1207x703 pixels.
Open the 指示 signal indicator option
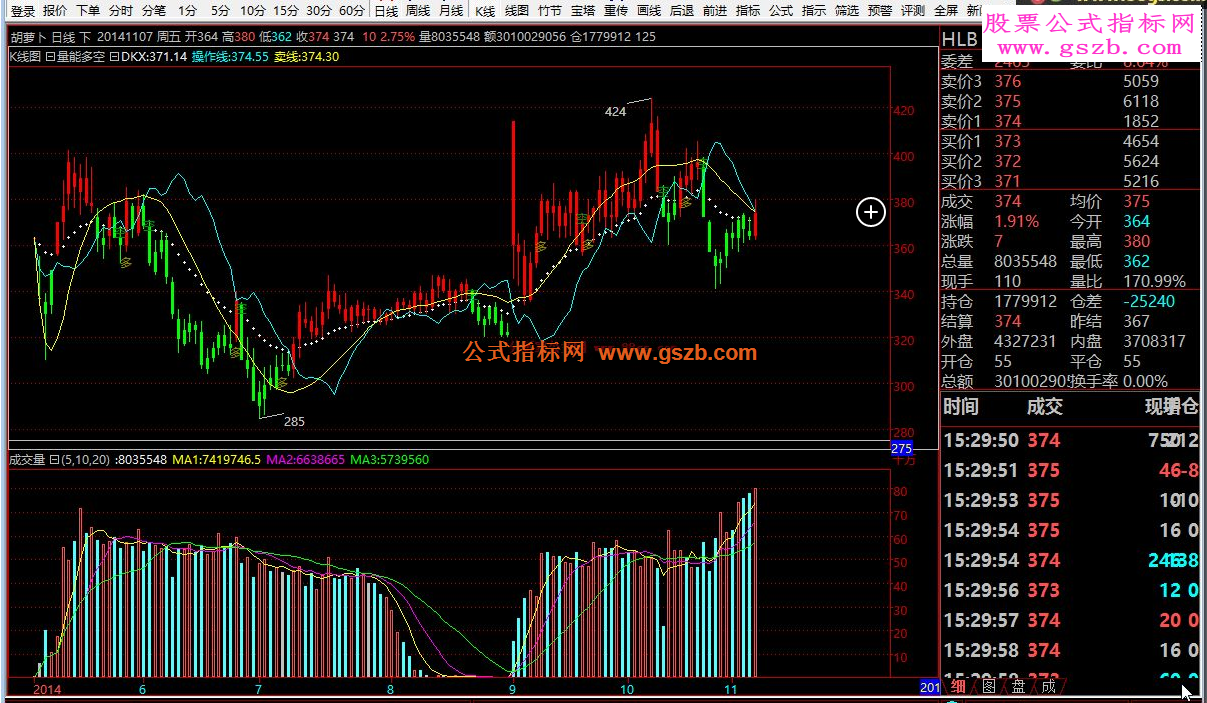(x=814, y=11)
